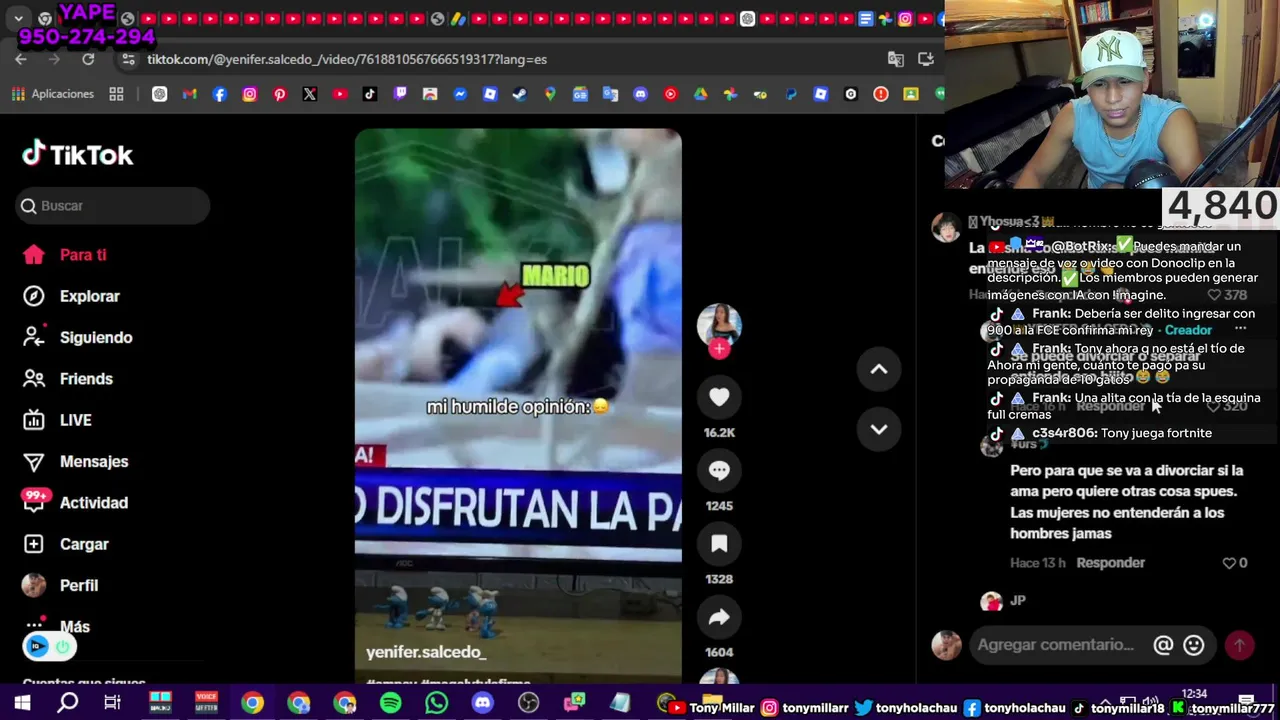Open Gmail bookmark
Screen dimensions: 1280x720
190,94
